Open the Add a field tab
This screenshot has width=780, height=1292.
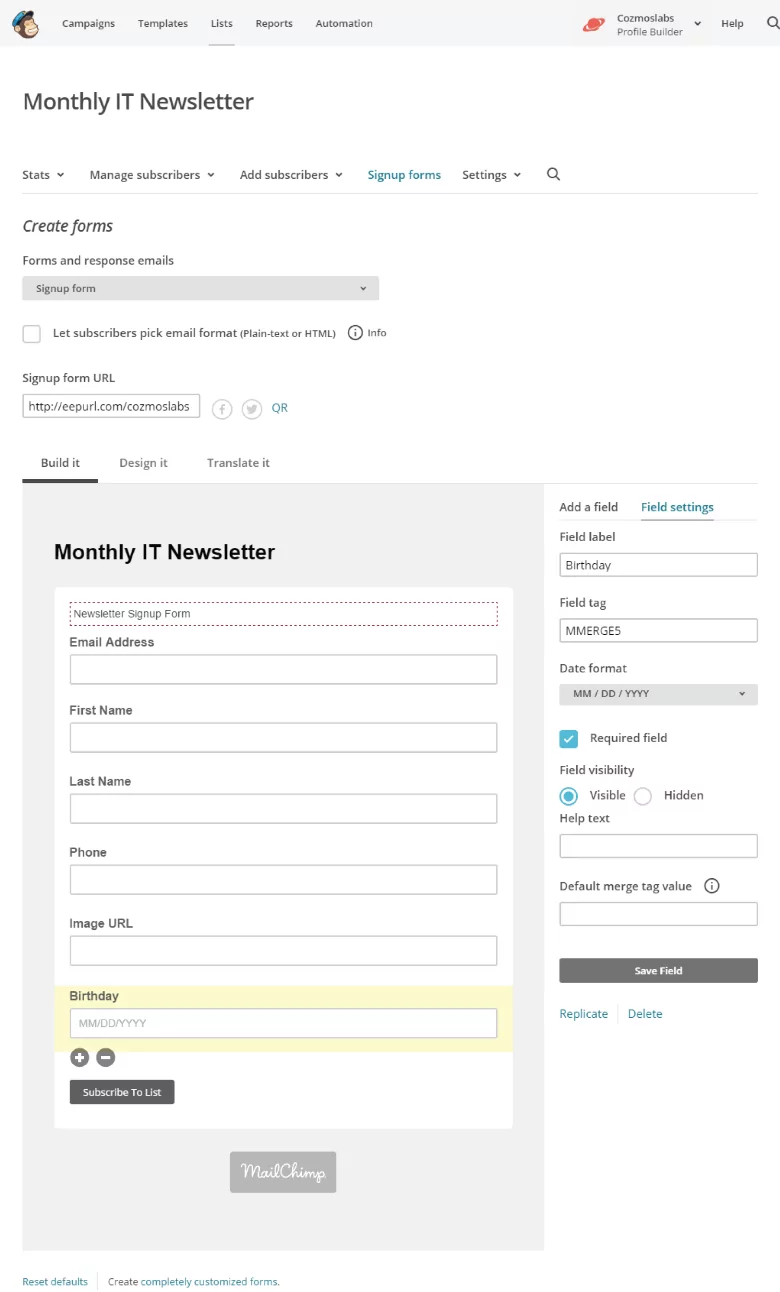588,507
